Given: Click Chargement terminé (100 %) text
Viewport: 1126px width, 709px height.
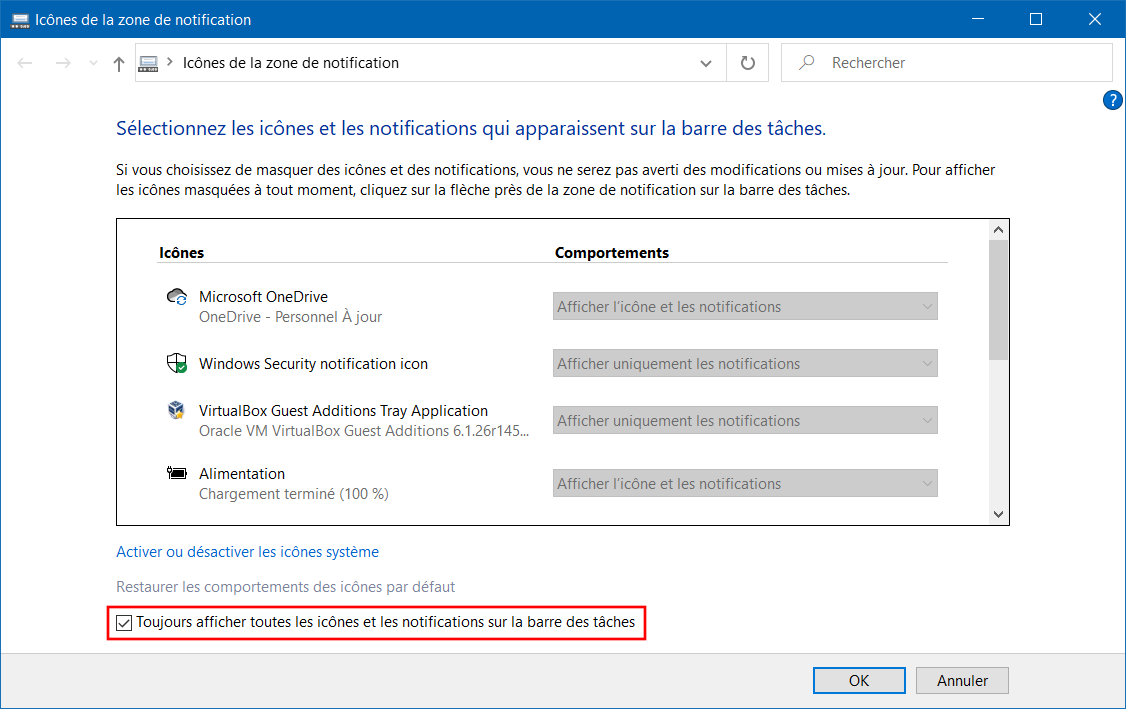Looking at the screenshot, I should [294, 493].
